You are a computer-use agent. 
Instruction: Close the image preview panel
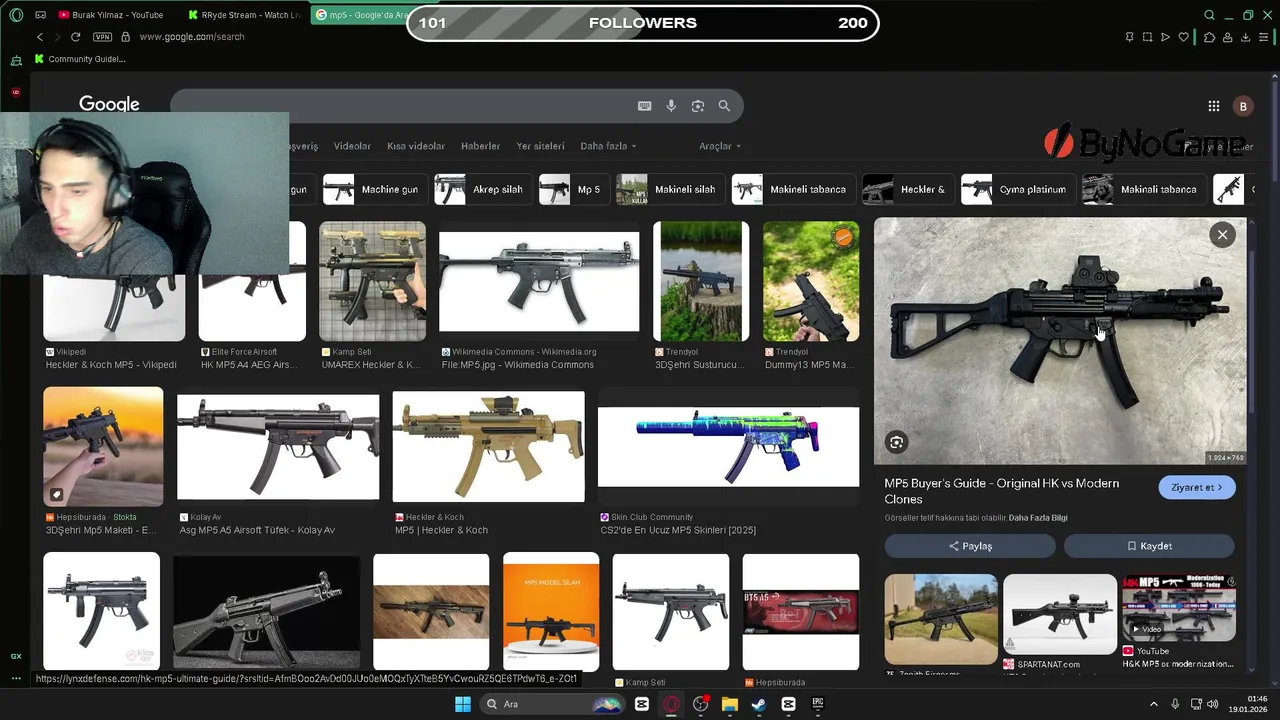(x=1222, y=235)
